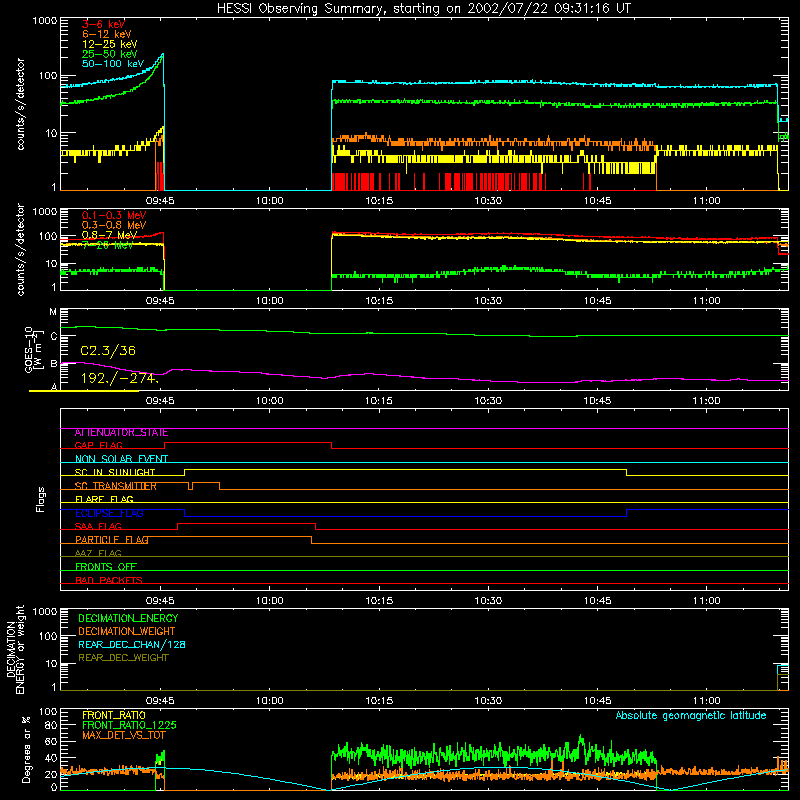Click the REAR_DEC_WEIGHT legend label
Image resolution: width=800 pixels, height=800 pixels.
pos(123,658)
